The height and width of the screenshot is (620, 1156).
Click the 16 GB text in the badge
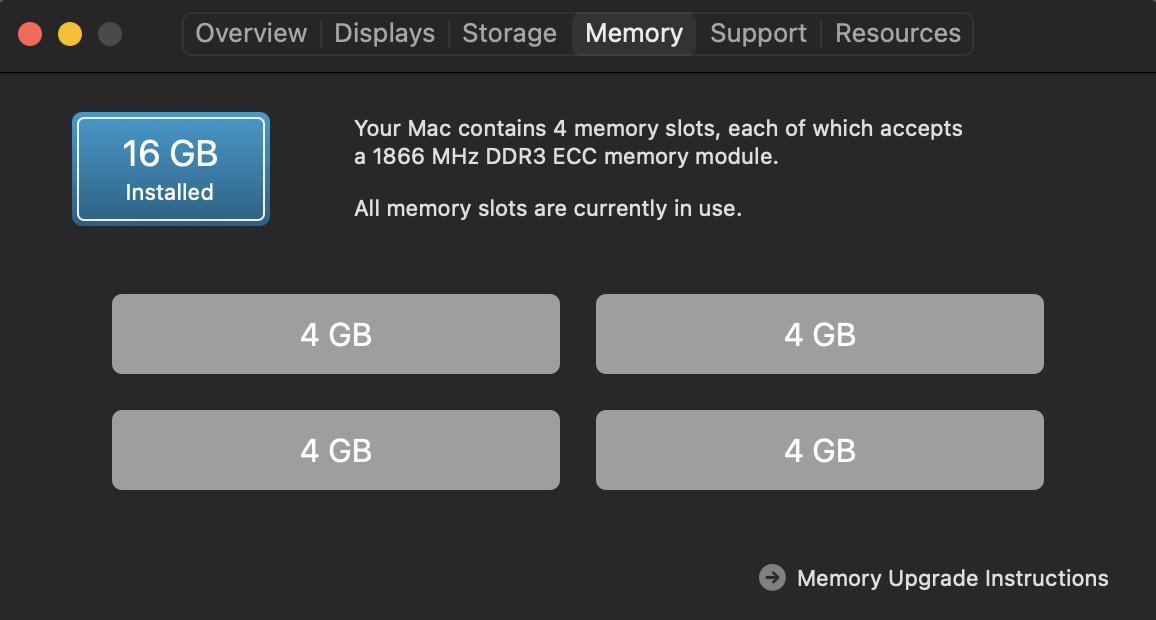click(x=170, y=154)
